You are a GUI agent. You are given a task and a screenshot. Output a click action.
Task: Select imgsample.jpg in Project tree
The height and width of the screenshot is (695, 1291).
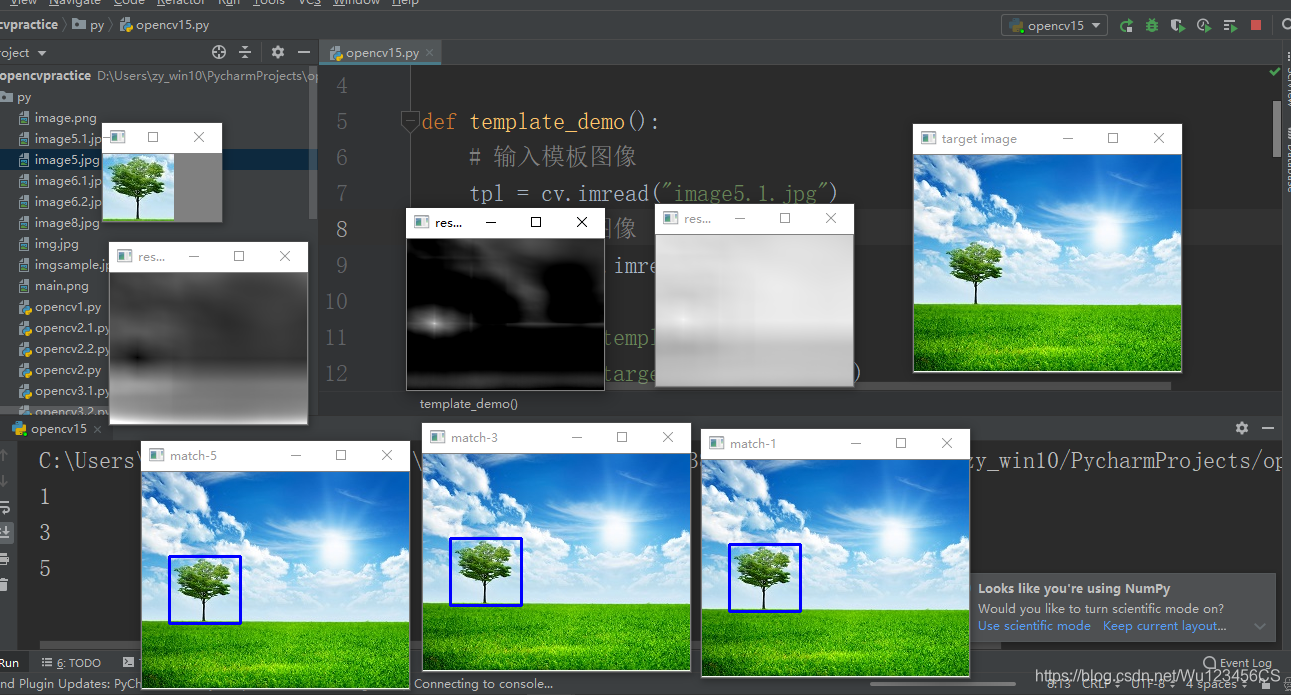pyautogui.click(x=63, y=265)
